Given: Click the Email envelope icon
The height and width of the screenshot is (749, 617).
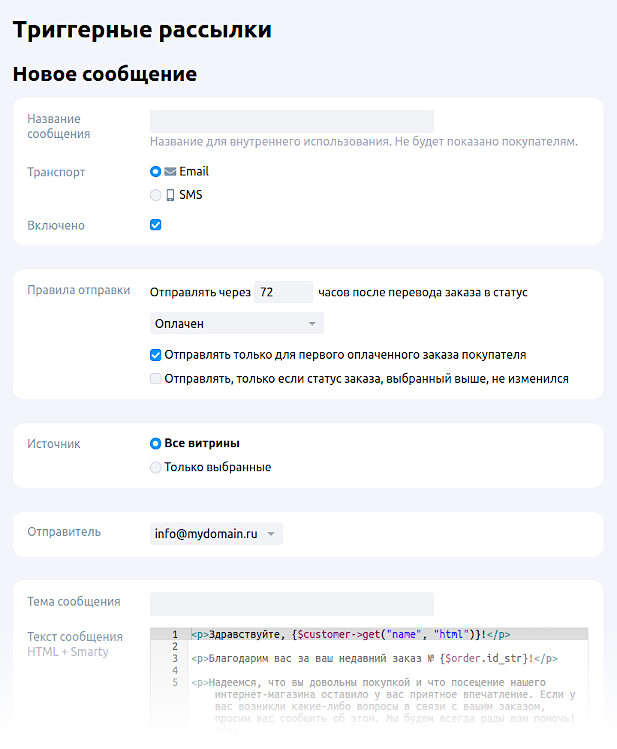Looking at the screenshot, I should point(170,171).
